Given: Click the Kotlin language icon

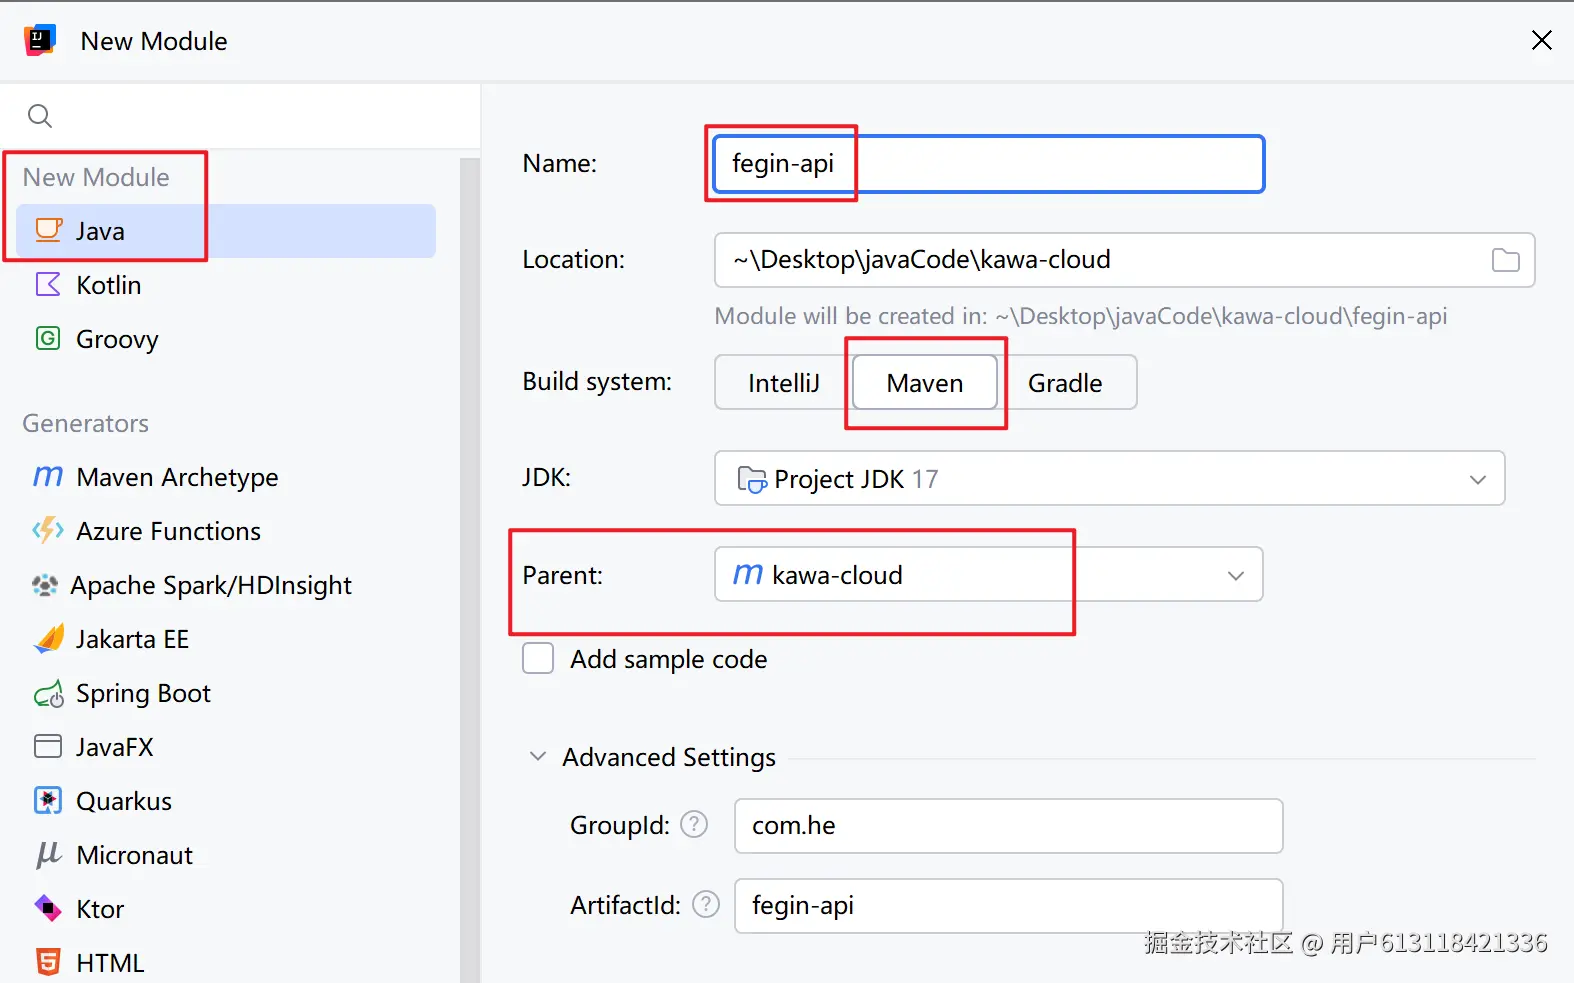Looking at the screenshot, I should pyautogui.click(x=48, y=285).
